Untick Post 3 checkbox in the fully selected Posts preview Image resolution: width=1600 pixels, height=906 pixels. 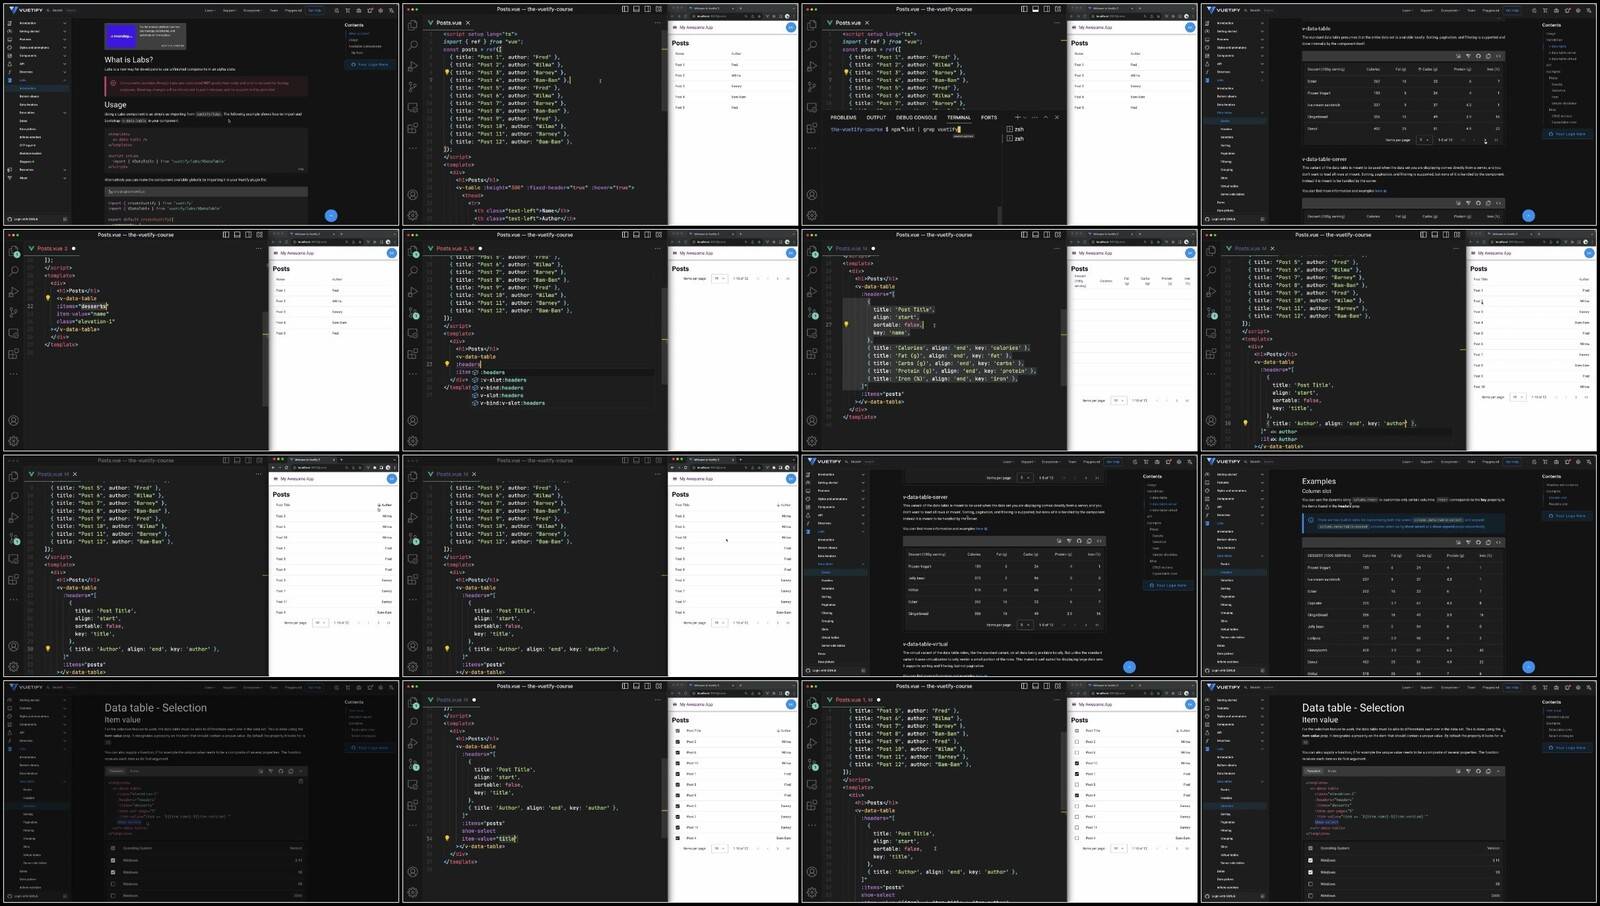(677, 806)
